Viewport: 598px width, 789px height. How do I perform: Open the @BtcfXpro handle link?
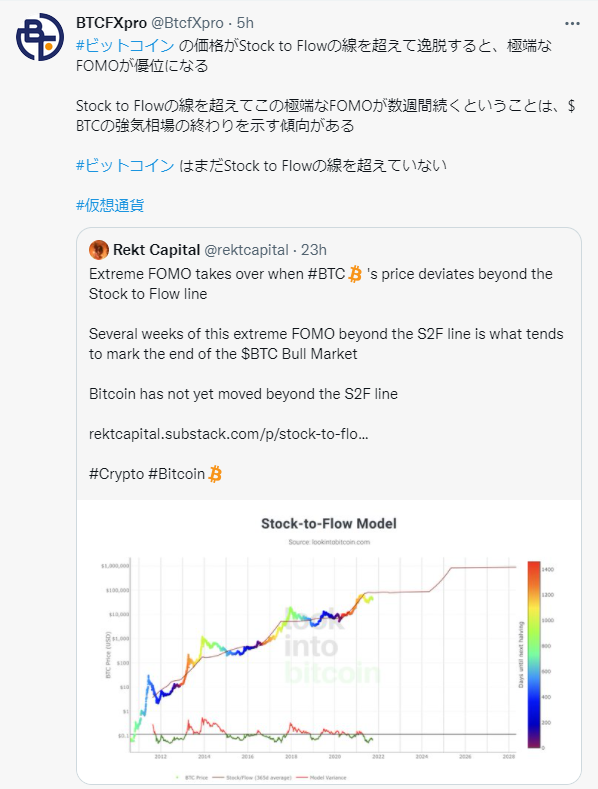187,23
